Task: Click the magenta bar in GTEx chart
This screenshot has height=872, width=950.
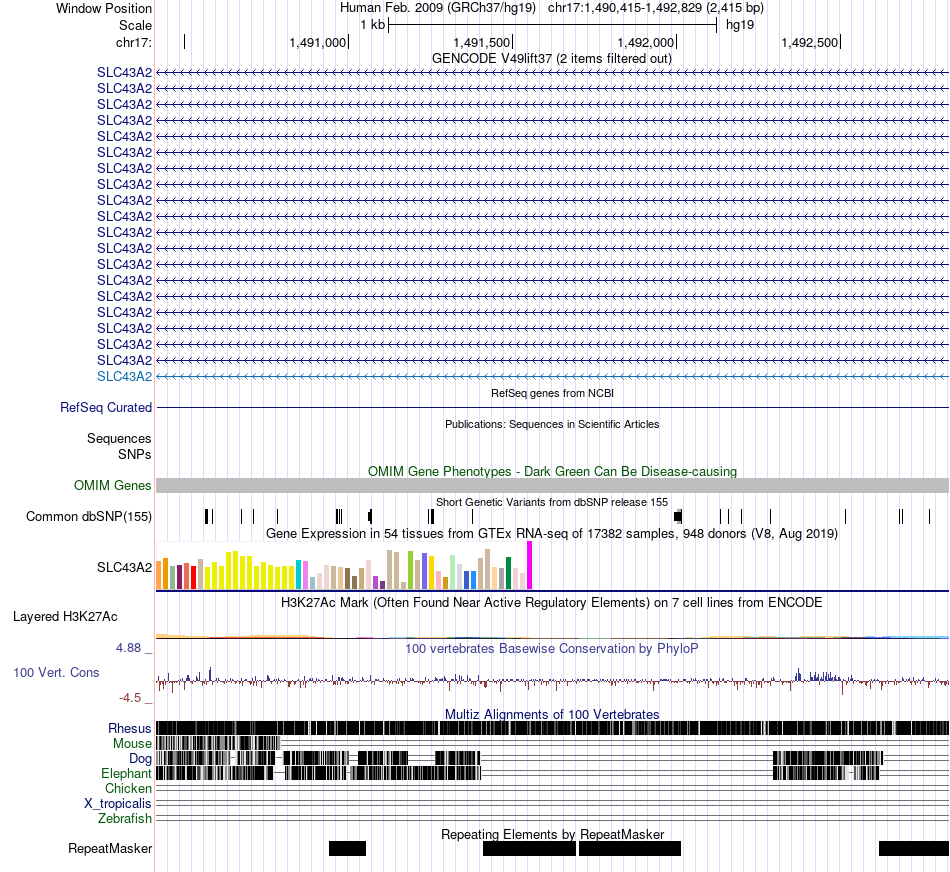Action: (530, 565)
